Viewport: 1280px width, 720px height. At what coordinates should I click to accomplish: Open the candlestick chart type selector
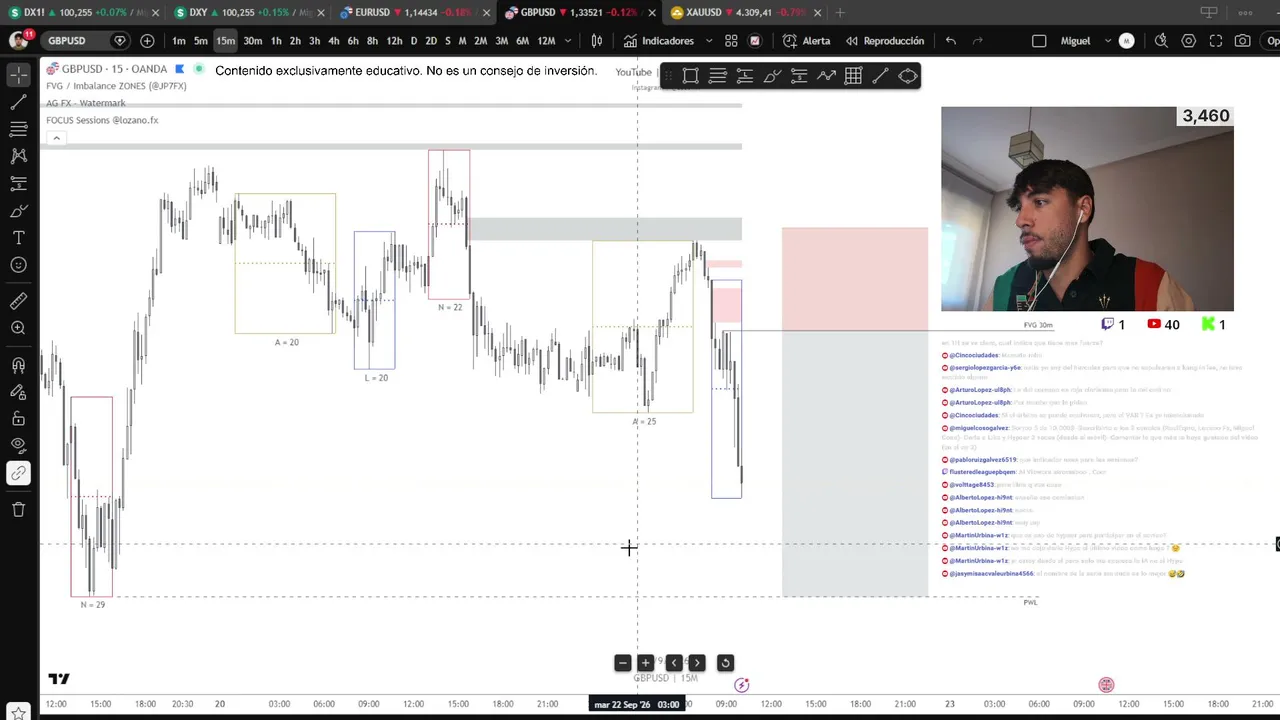597,41
